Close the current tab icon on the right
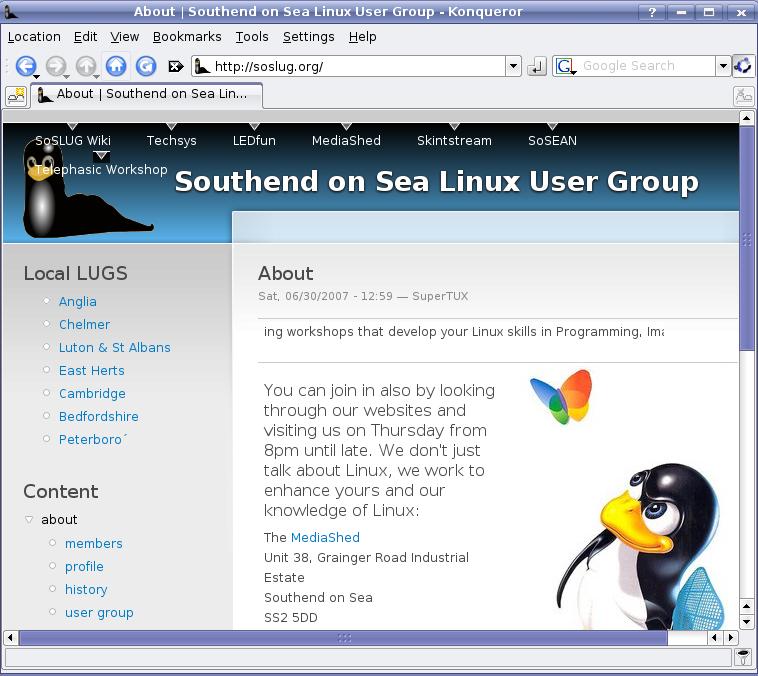758x676 pixels. click(743, 96)
